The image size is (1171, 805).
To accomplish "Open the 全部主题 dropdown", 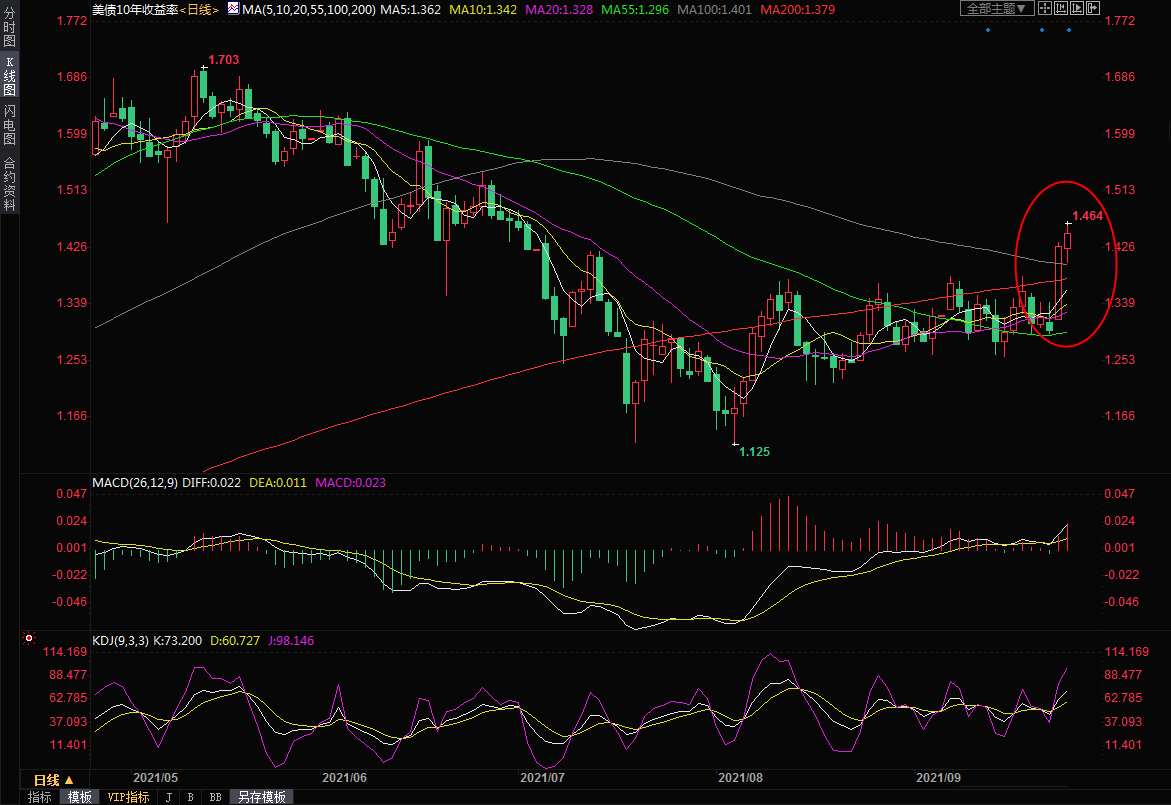I will [995, 8].
